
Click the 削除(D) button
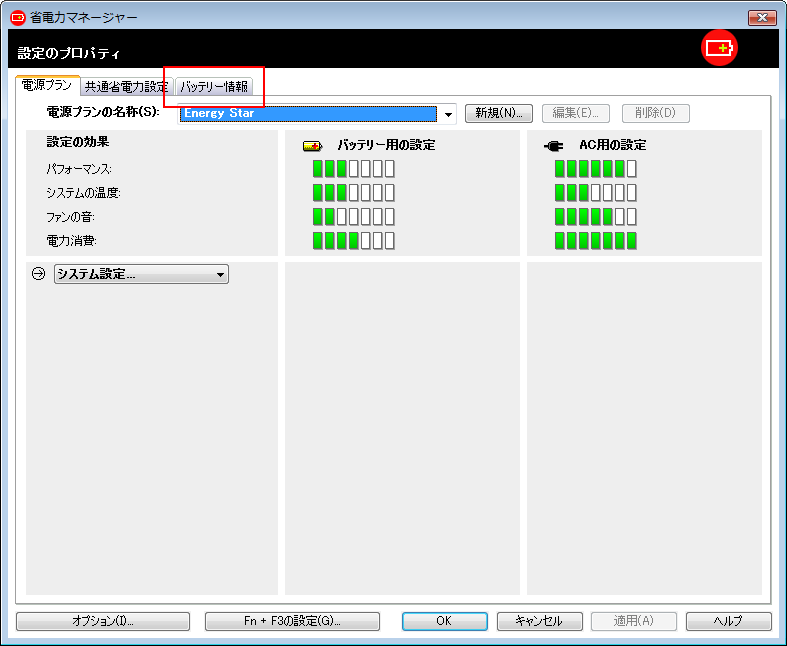[655, 113]
